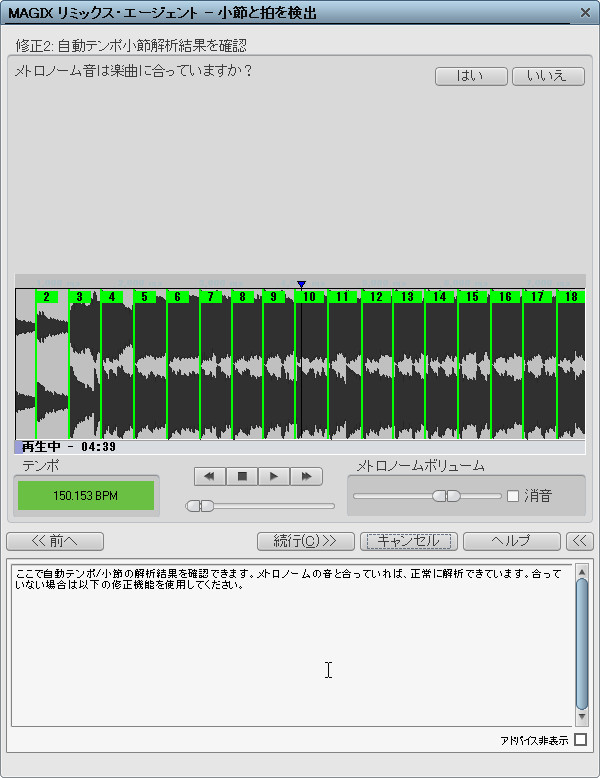600x778 pixels.
Task: Select bar marker 11 in the waveform
Action: [342, 297]
